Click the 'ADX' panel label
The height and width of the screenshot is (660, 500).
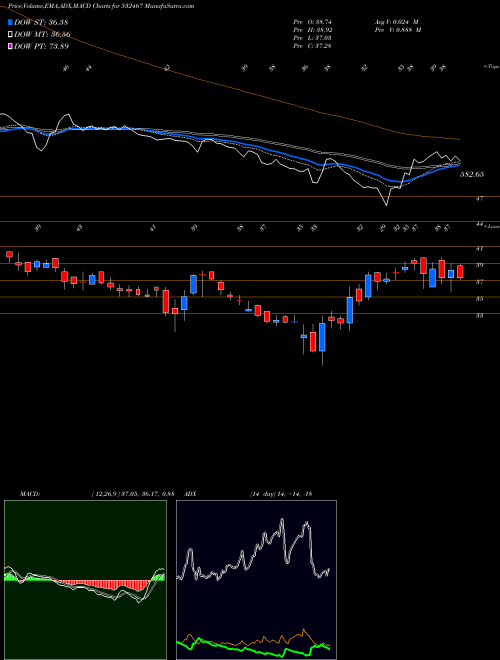point(191,494)
